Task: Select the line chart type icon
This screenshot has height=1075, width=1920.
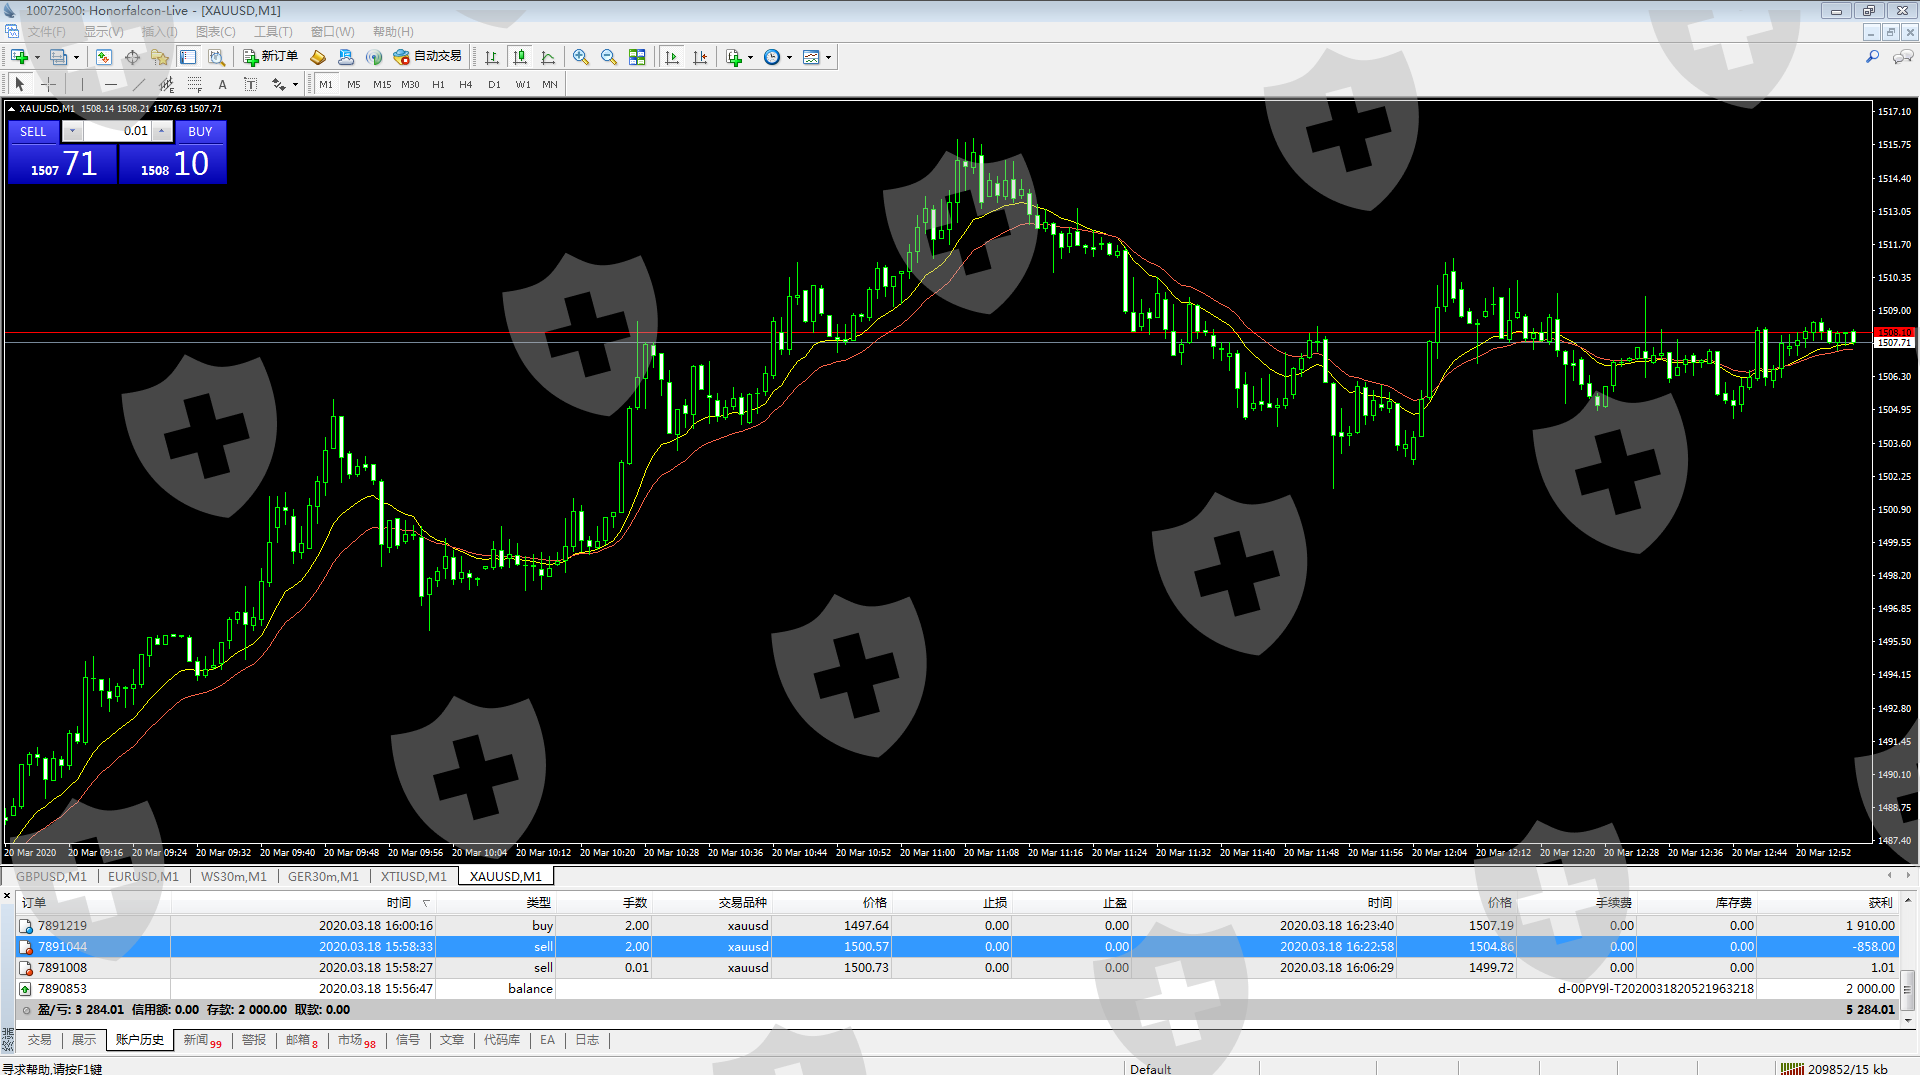Action: [548, 57]
